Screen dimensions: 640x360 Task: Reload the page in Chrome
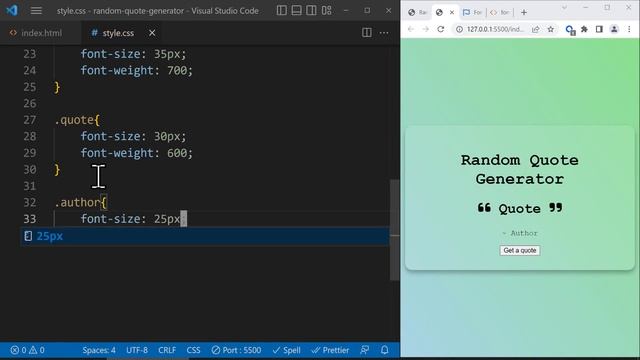pyautogui.click(x=441, y=29)
